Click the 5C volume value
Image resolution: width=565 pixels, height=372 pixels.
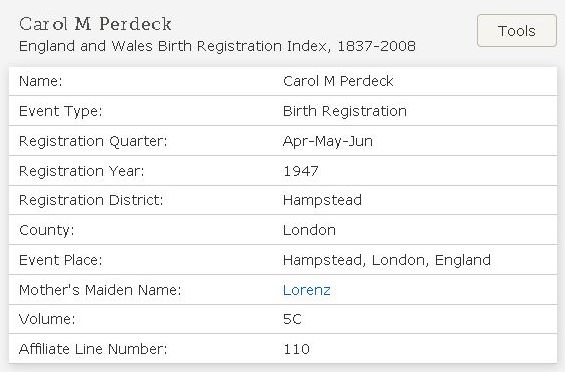point(292,319)
